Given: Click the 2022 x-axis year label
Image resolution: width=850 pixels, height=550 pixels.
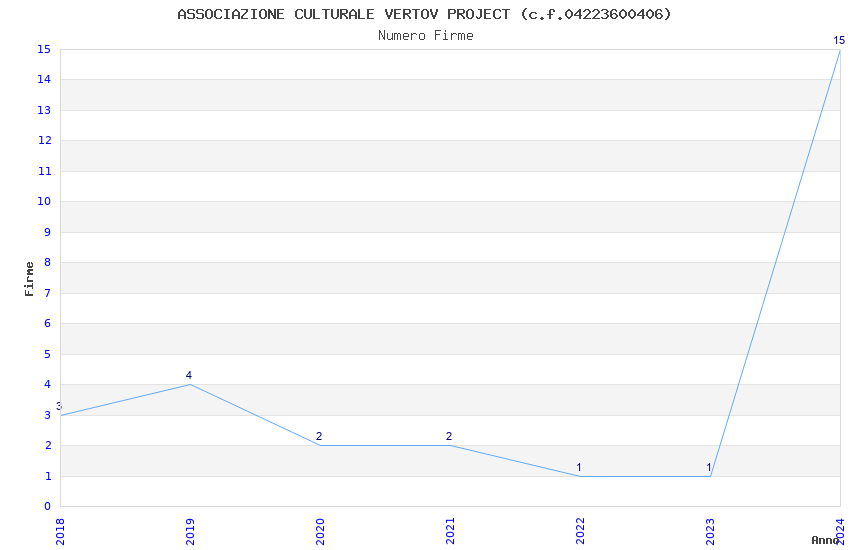Looking at the screenshot, I should (580, 532).
